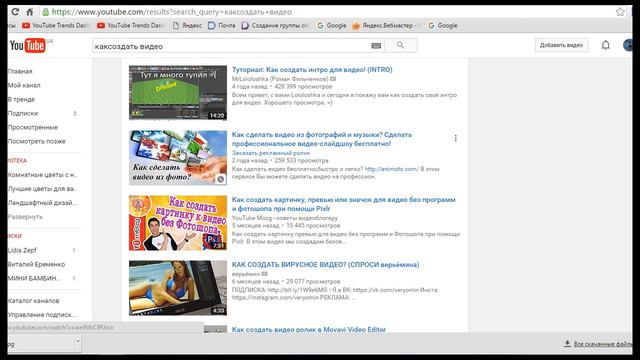Open playlist Комнатные цветы
Image resolution: width=640 pixels, height=360 pixels.
[42, 175]
